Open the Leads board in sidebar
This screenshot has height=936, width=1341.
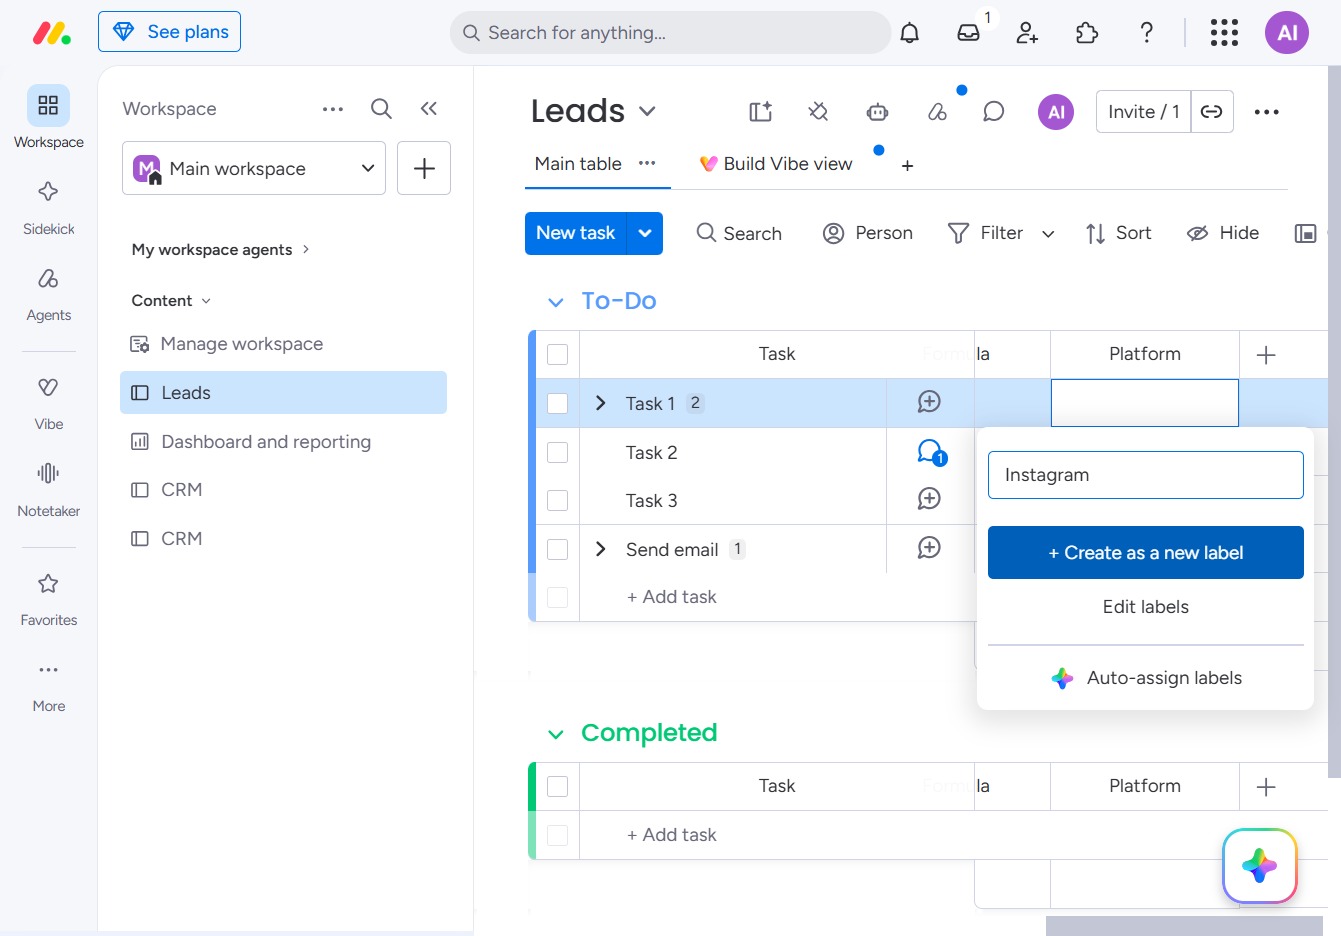pos(283,393)
